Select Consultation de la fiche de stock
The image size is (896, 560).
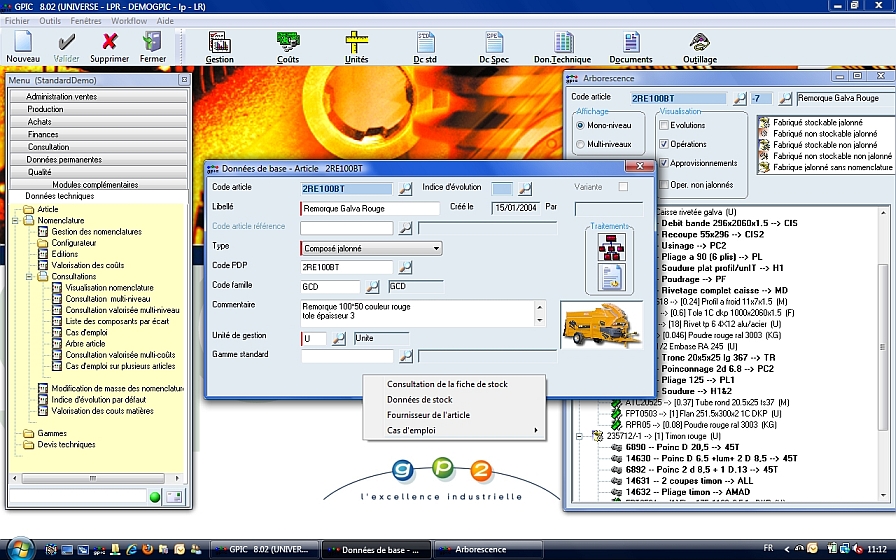click(x=447, y=384)
